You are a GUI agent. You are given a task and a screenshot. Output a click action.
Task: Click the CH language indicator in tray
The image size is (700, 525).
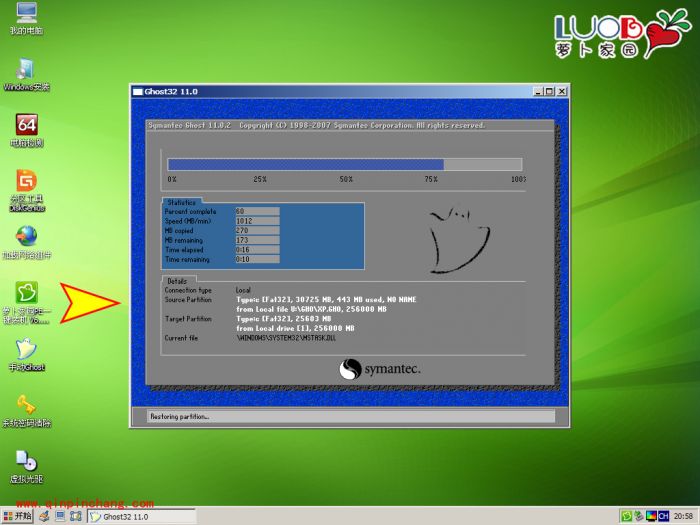click(x=663, y=517)
